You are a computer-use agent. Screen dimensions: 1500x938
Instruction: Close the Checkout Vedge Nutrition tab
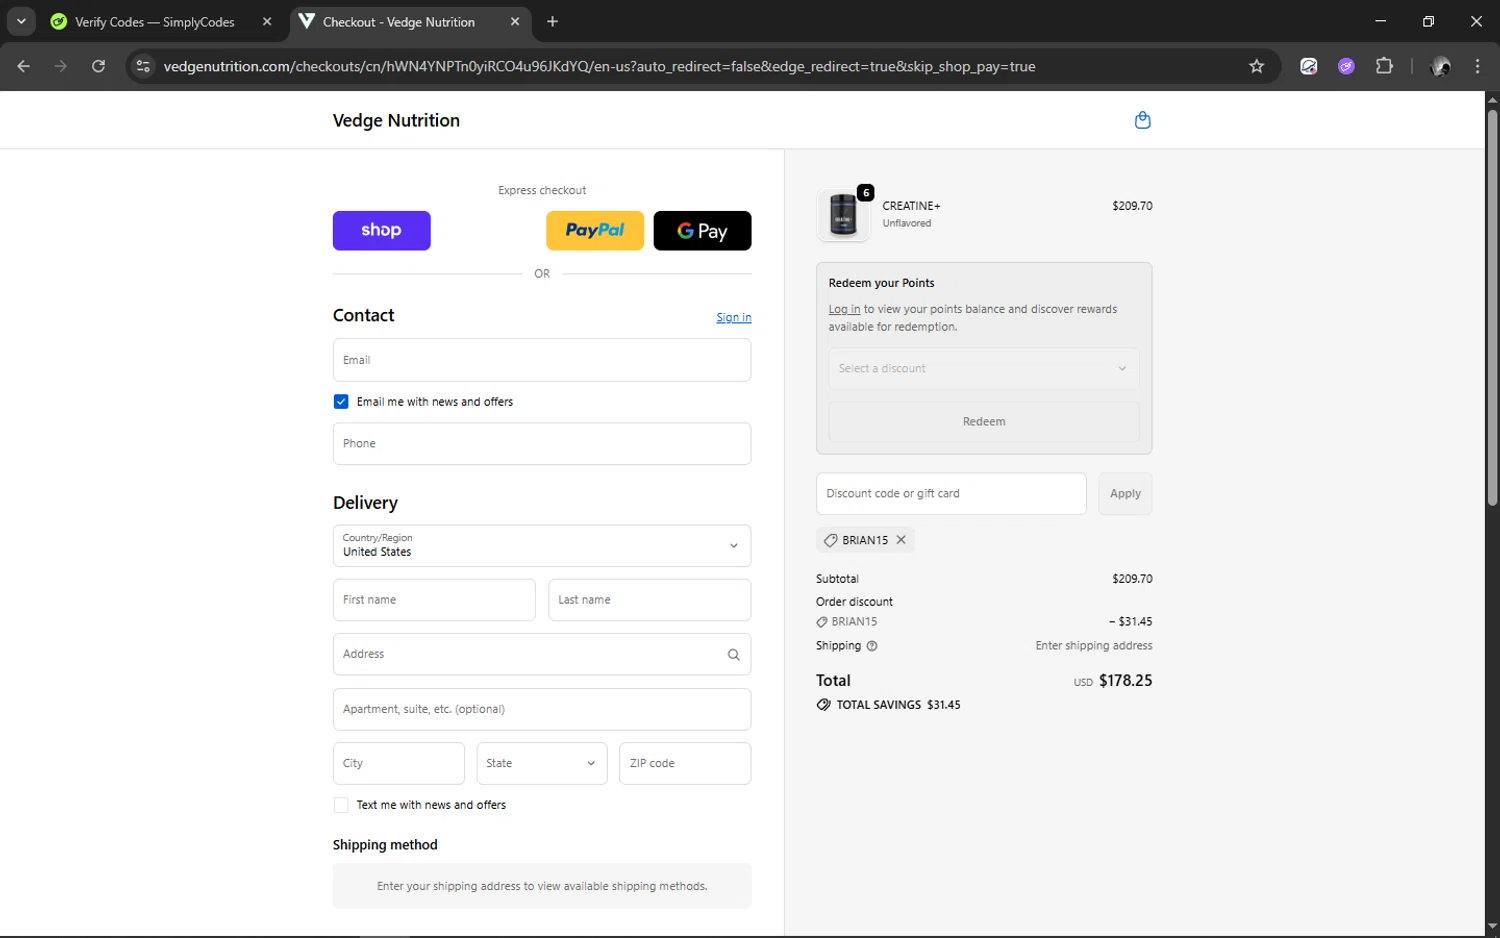click(515, 21)
